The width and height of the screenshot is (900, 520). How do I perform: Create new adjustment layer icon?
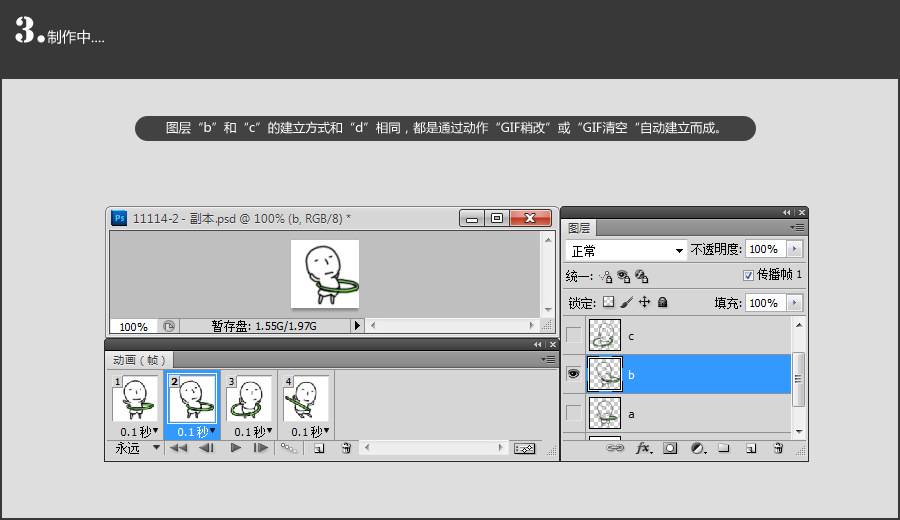pyautogui.click(x=697, y=449)
